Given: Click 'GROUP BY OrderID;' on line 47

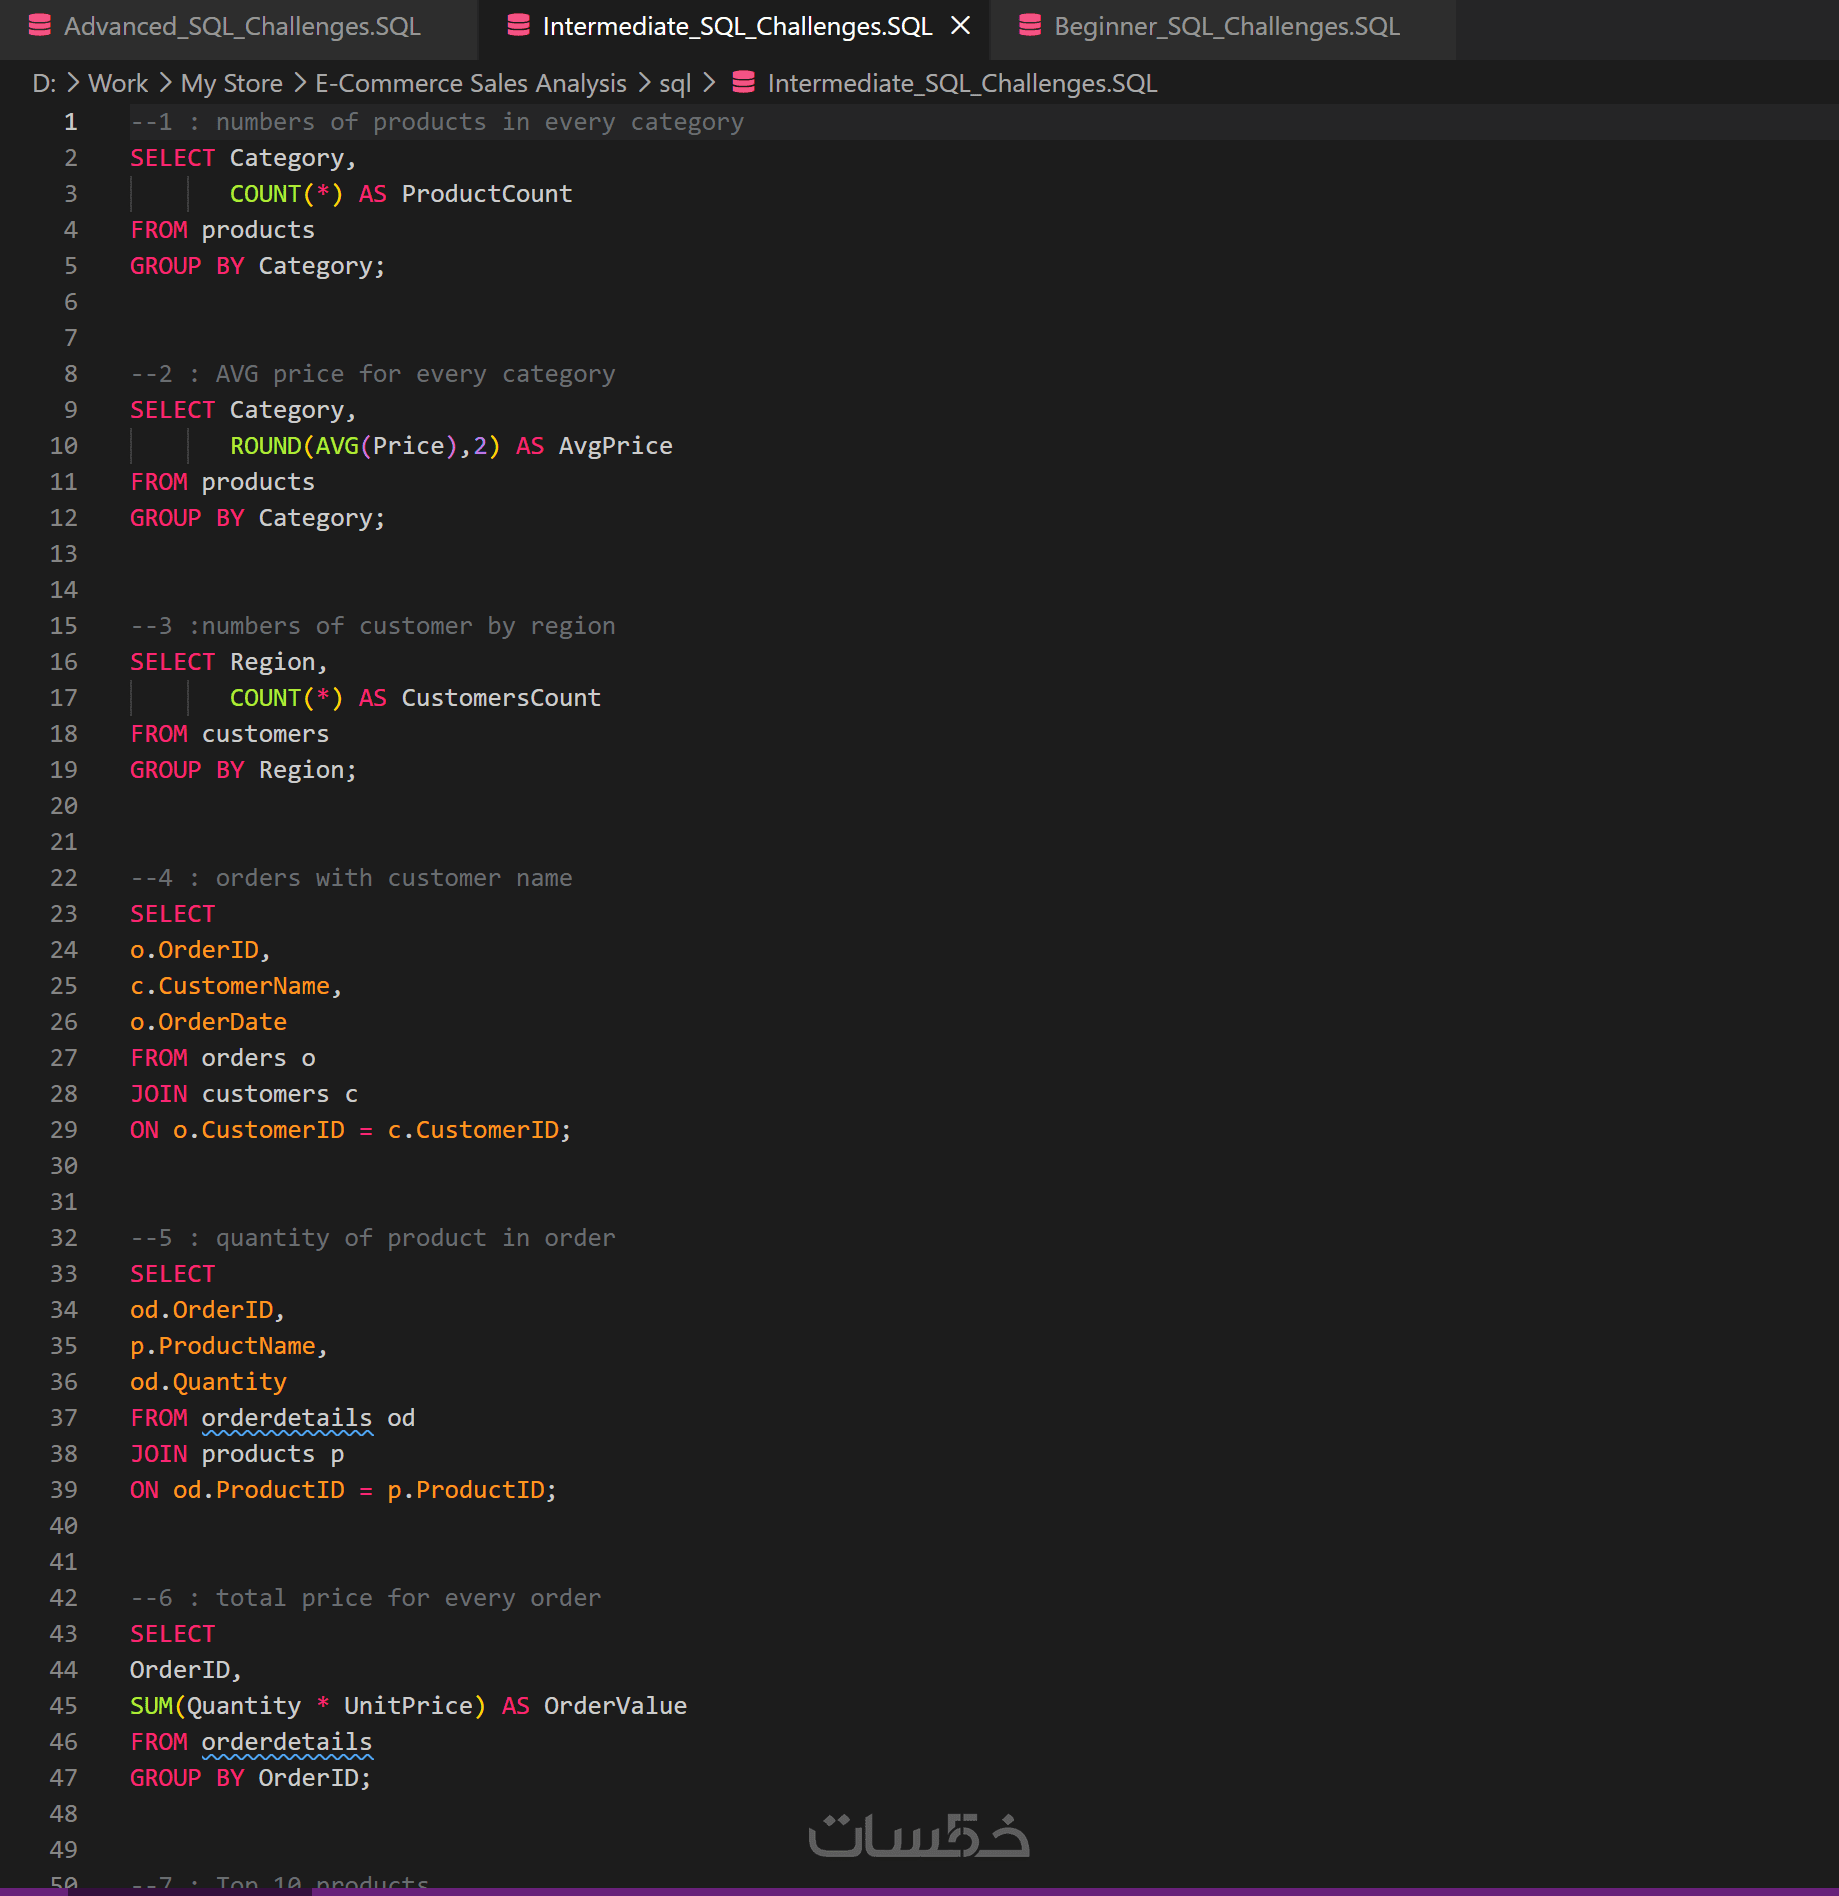Looking at the screenshot, I should 251,1778.
